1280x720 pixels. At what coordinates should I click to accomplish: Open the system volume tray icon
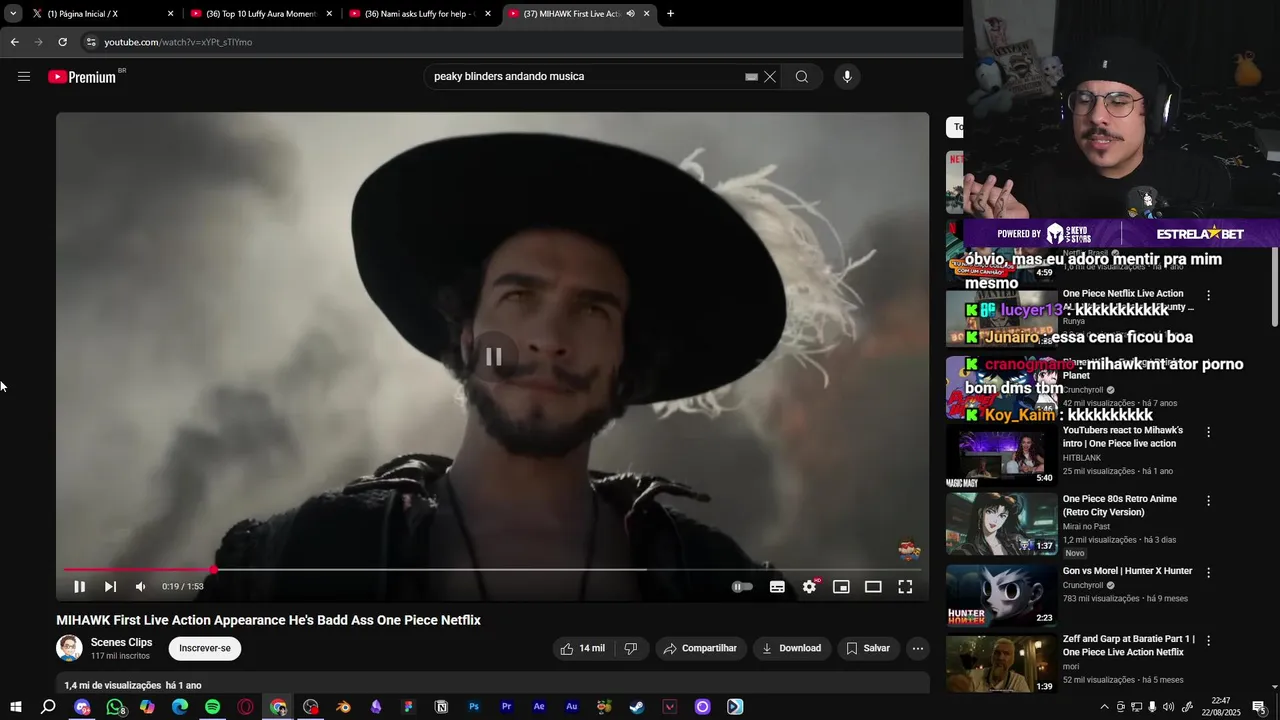1168,707
